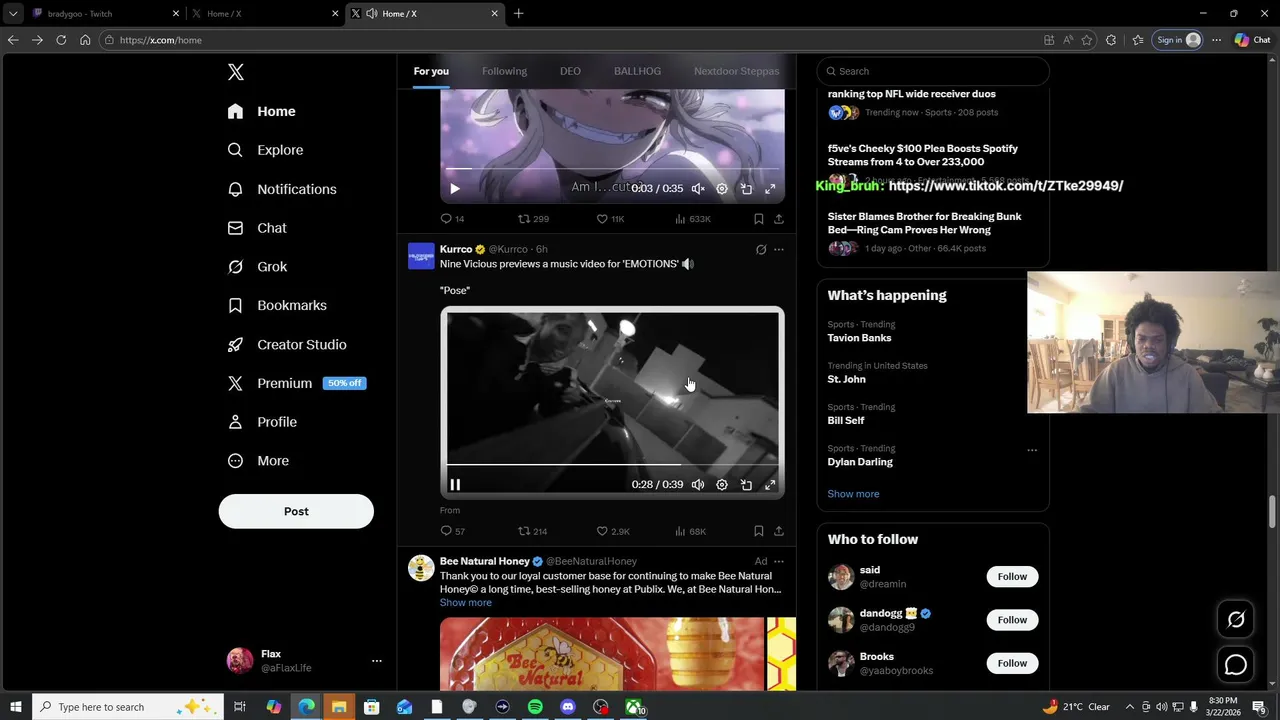Pause the Nine Vicious video

coord(455,485)
